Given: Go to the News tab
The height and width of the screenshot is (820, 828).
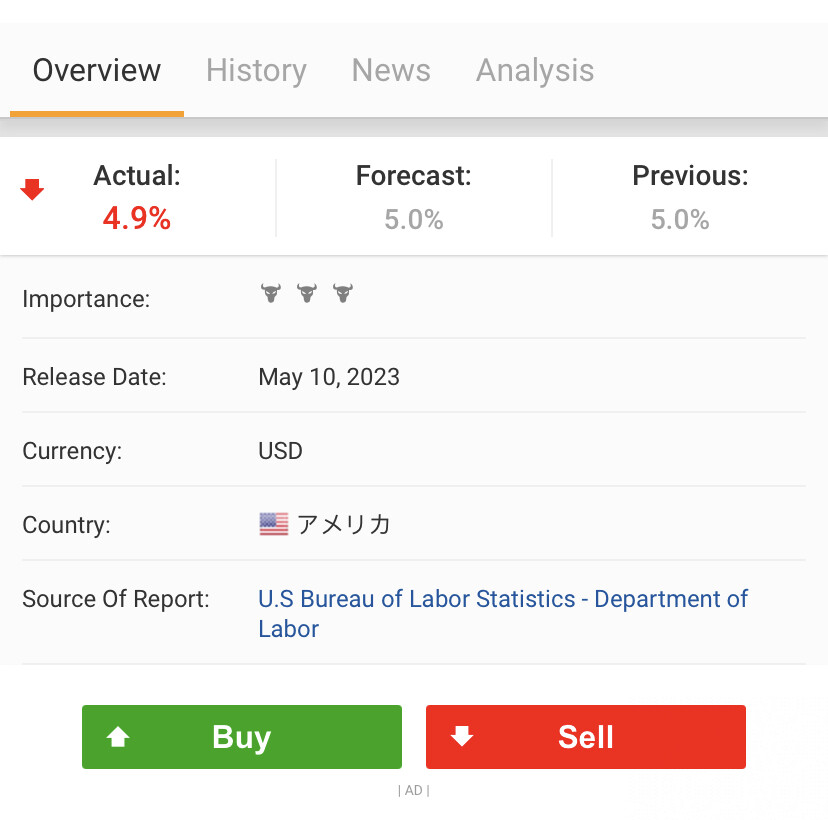Looking at the screenshot, I should (x=391, y=71).
